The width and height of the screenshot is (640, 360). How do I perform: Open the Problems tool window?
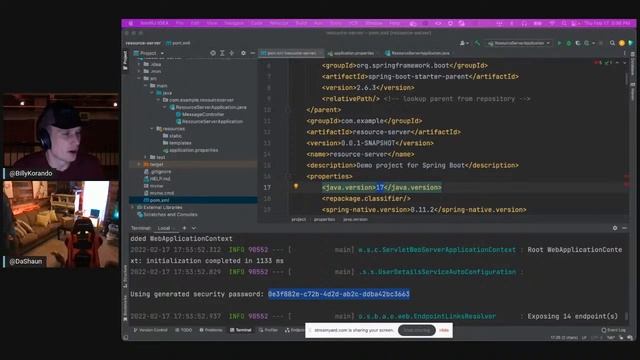coord(211,330)
